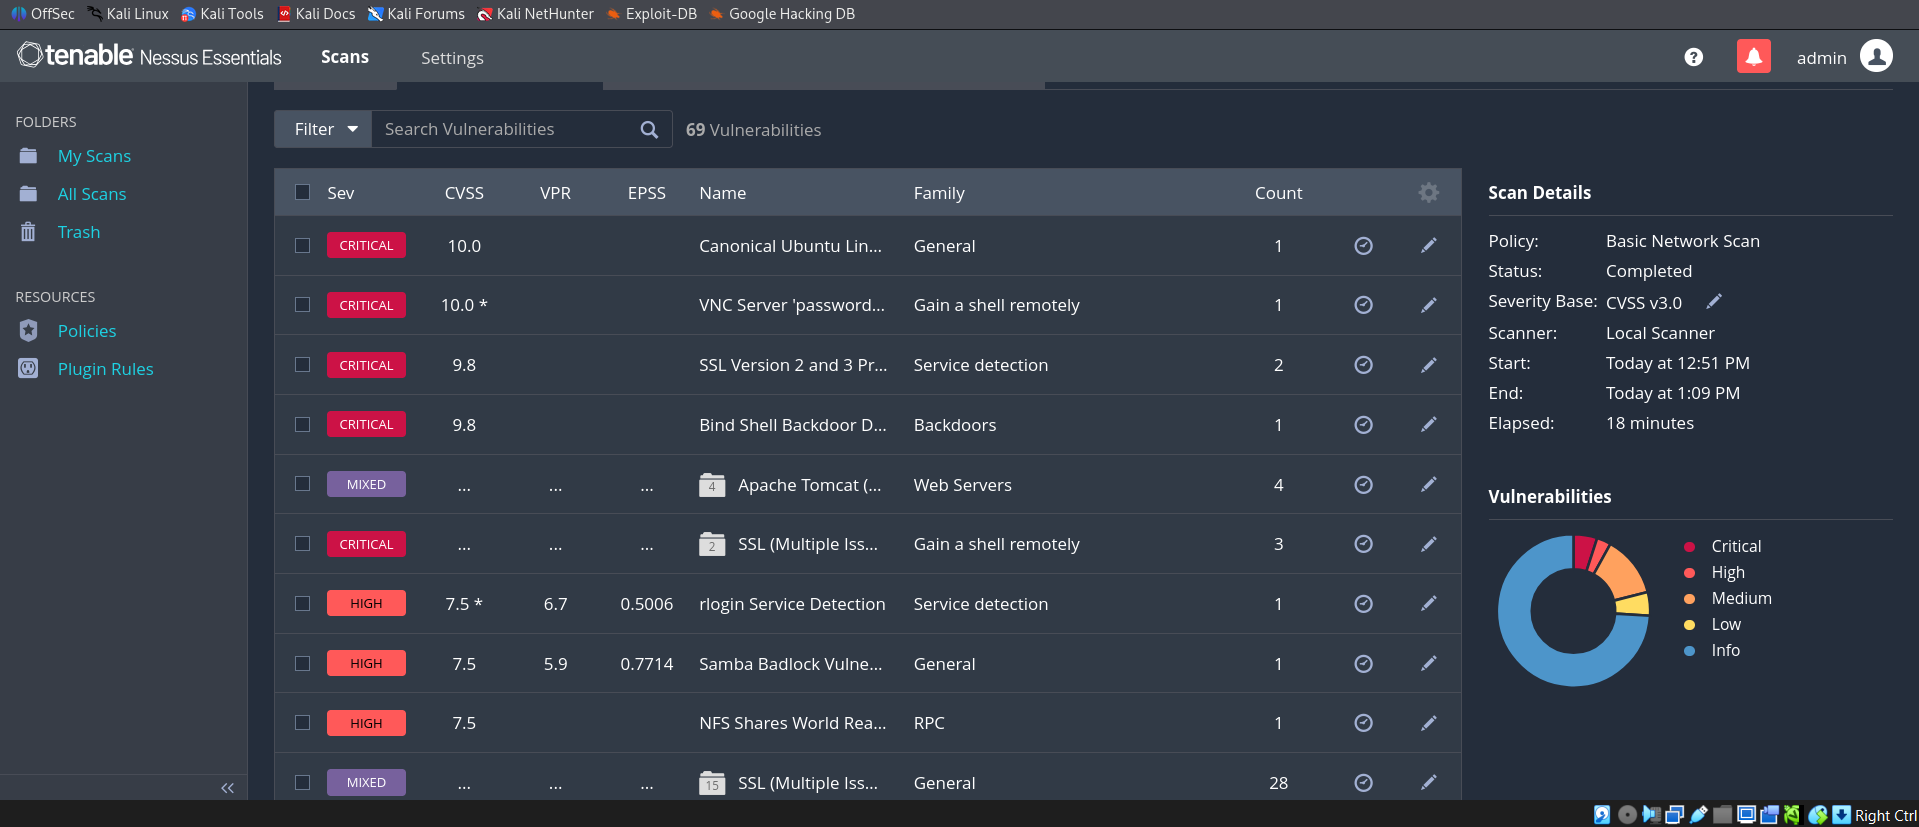Switch to the Settings tab
This screenshot has width=1919, height=827.
coord(452,58)
